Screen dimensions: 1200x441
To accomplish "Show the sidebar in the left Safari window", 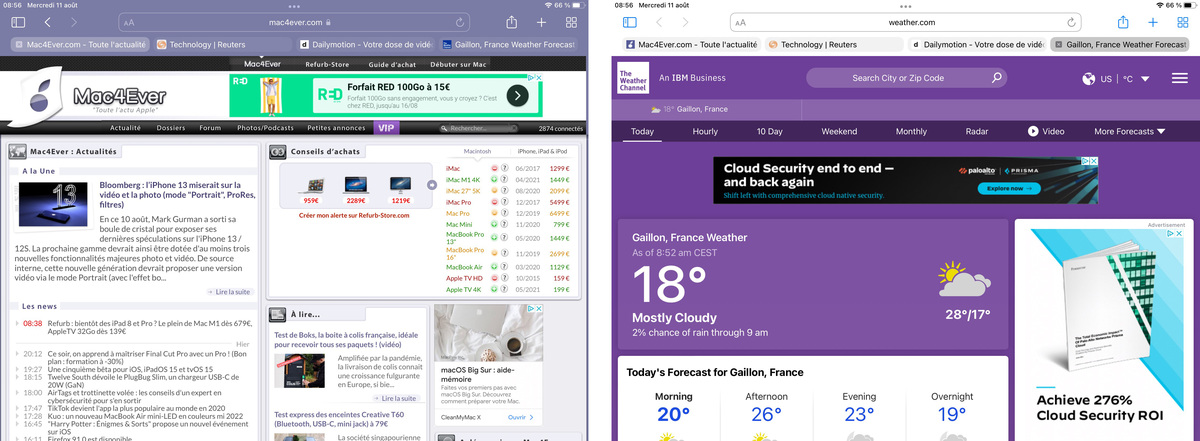I will click(18, 22).
